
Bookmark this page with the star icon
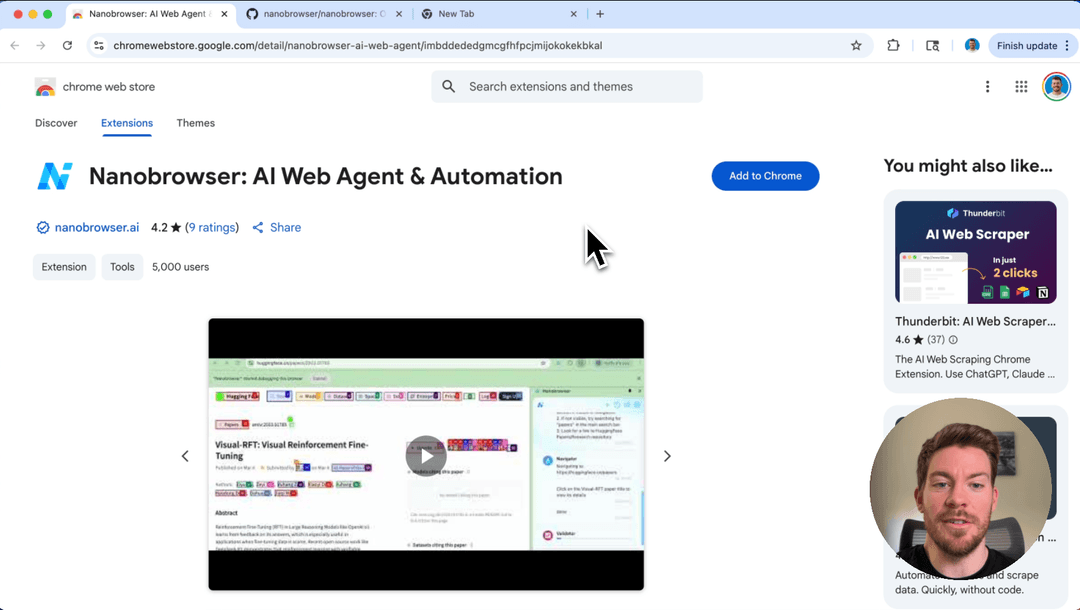856,45
